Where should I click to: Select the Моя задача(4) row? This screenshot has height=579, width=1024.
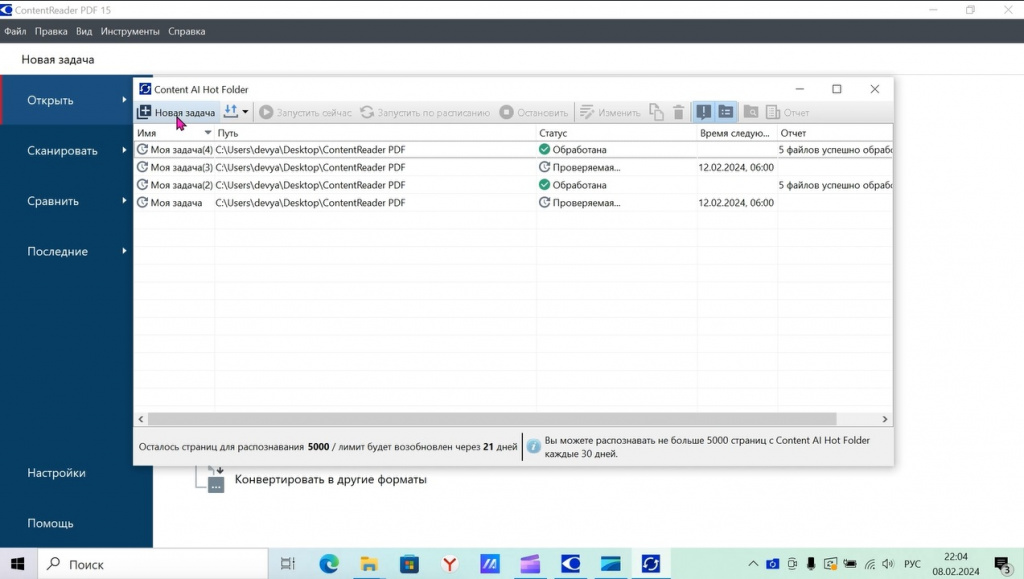pyautogui.click(x=513, y=149)
